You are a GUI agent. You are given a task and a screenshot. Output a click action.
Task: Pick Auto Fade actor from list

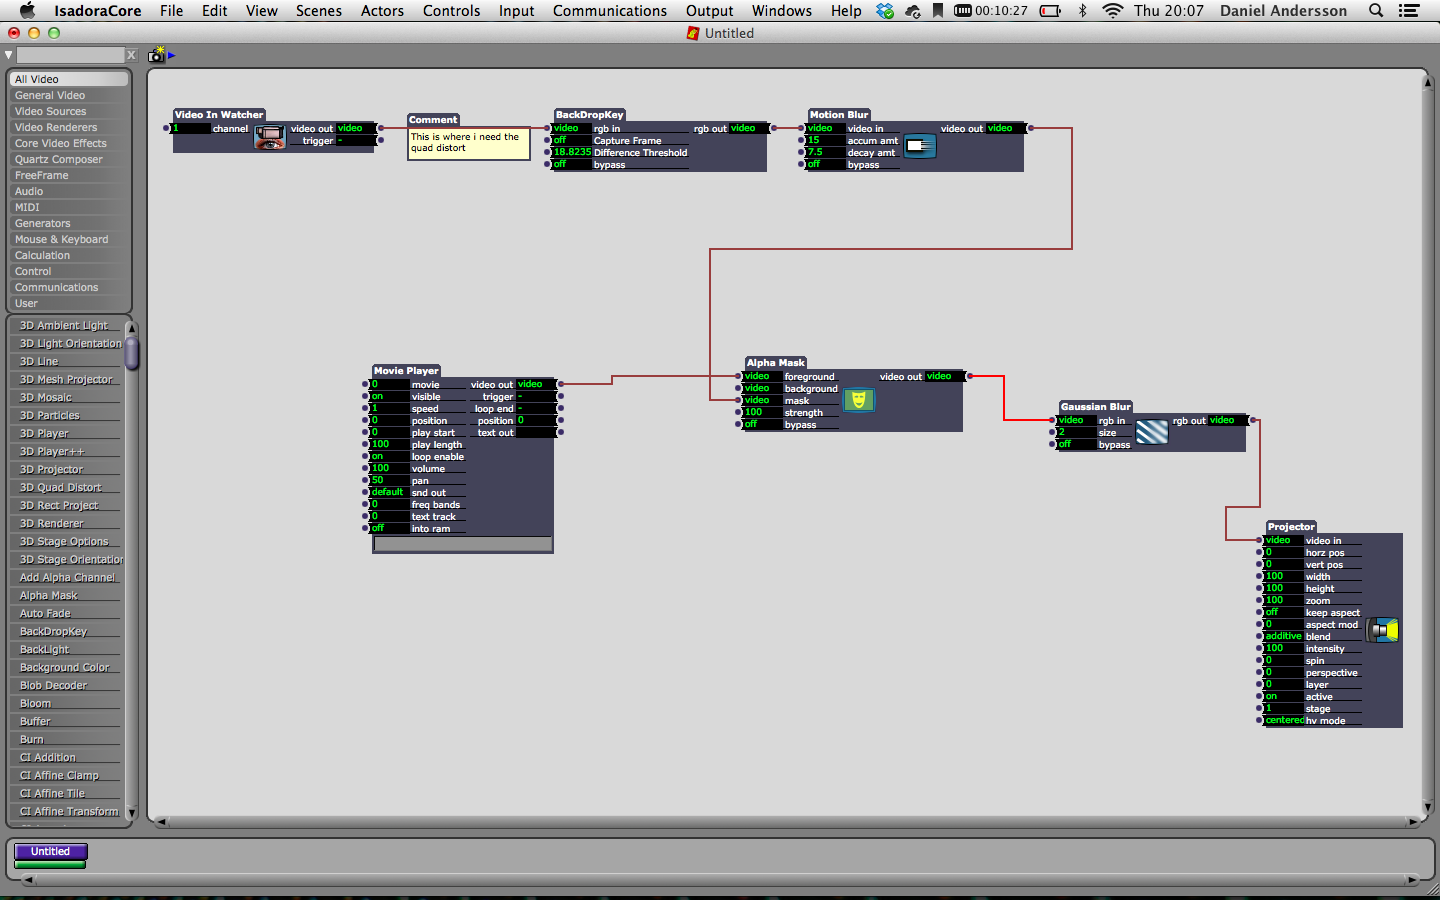coord(46,614)
